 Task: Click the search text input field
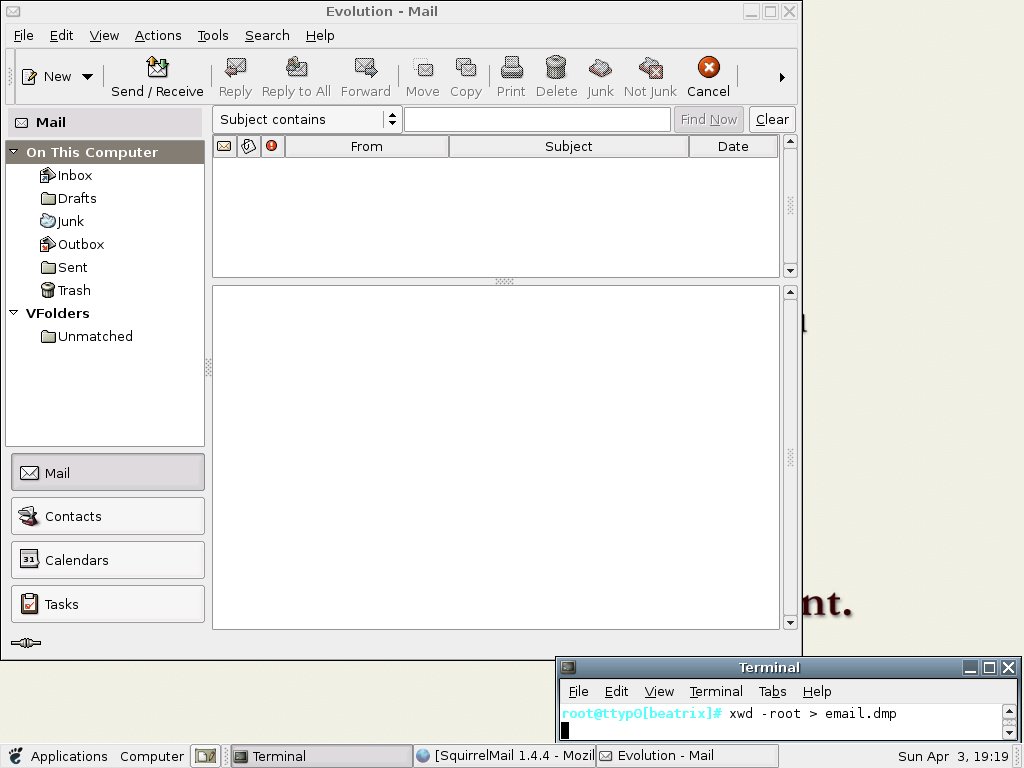click(x=537, y=120)
